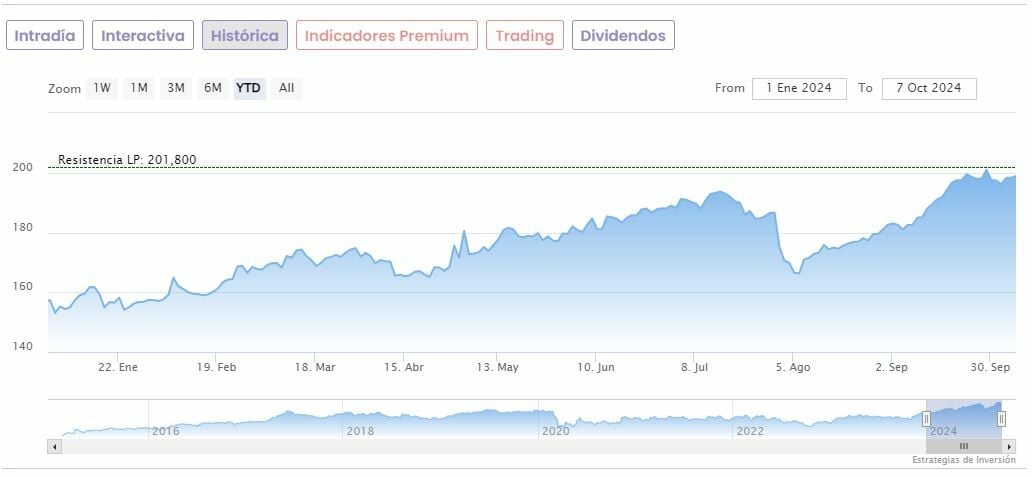The height and width of the screenshot is (477, 1032).
Task: Open Indicadores Premium section
Action: pos(387,36)
